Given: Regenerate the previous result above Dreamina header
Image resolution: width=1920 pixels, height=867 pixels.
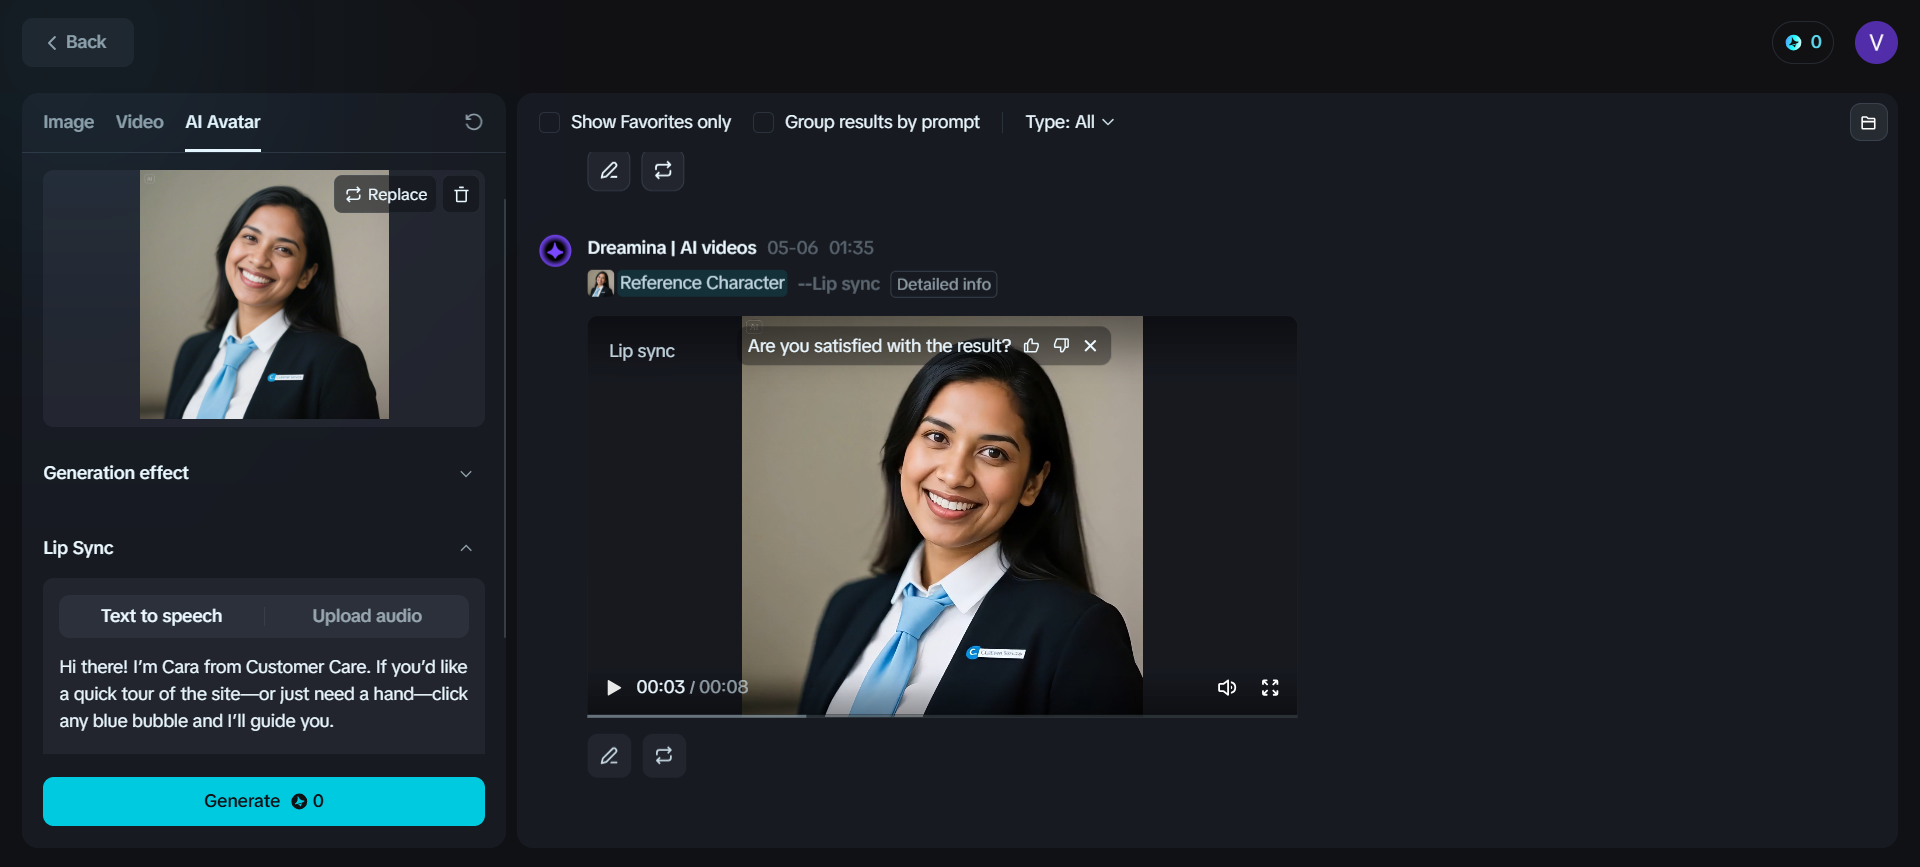Looking at the screenshot, I should click(663, 170).
